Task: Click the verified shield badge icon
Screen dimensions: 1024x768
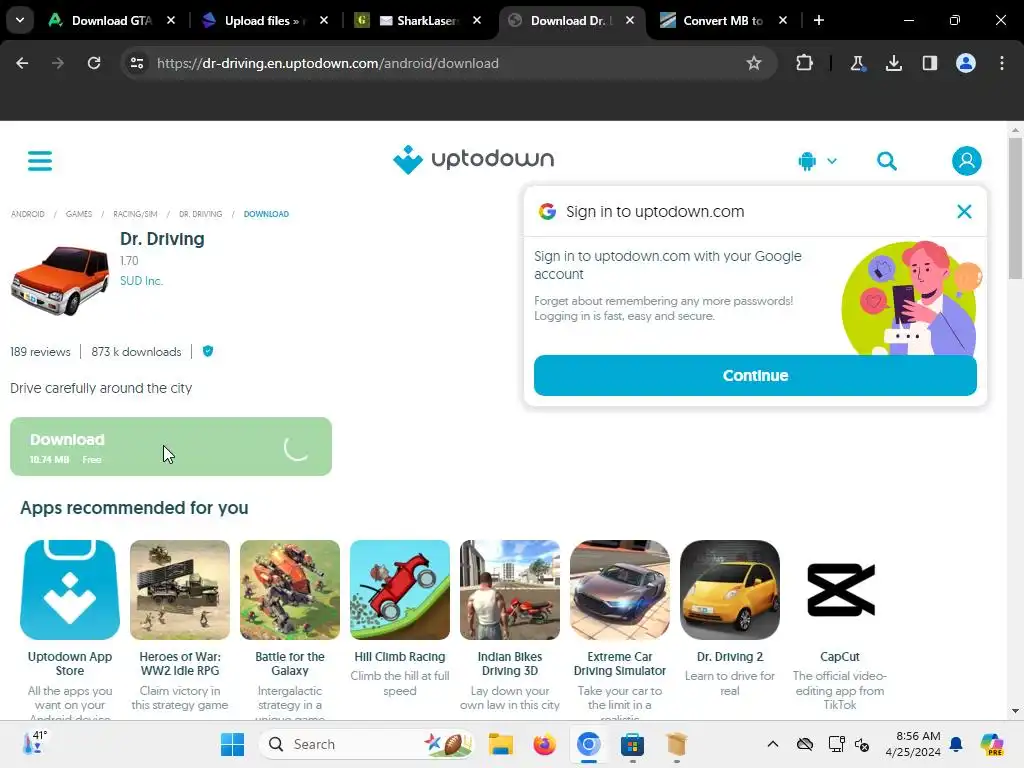Action: click(208, 351)
